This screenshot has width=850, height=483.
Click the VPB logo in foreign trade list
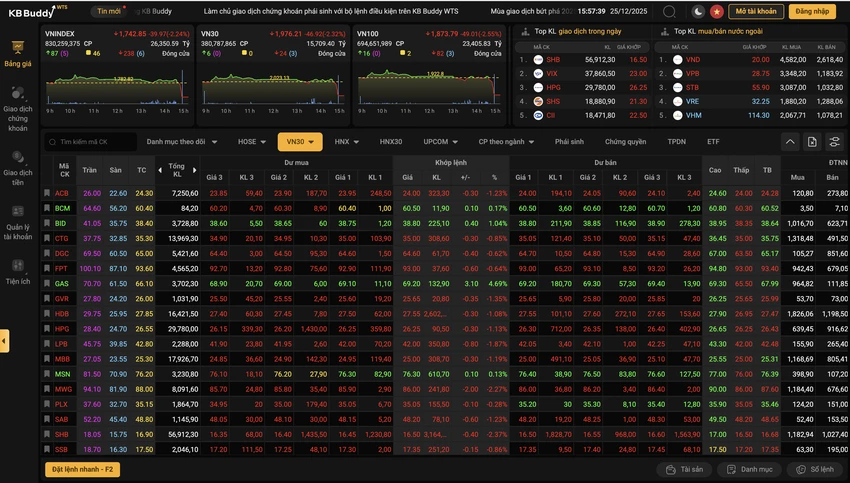[678, 74]
